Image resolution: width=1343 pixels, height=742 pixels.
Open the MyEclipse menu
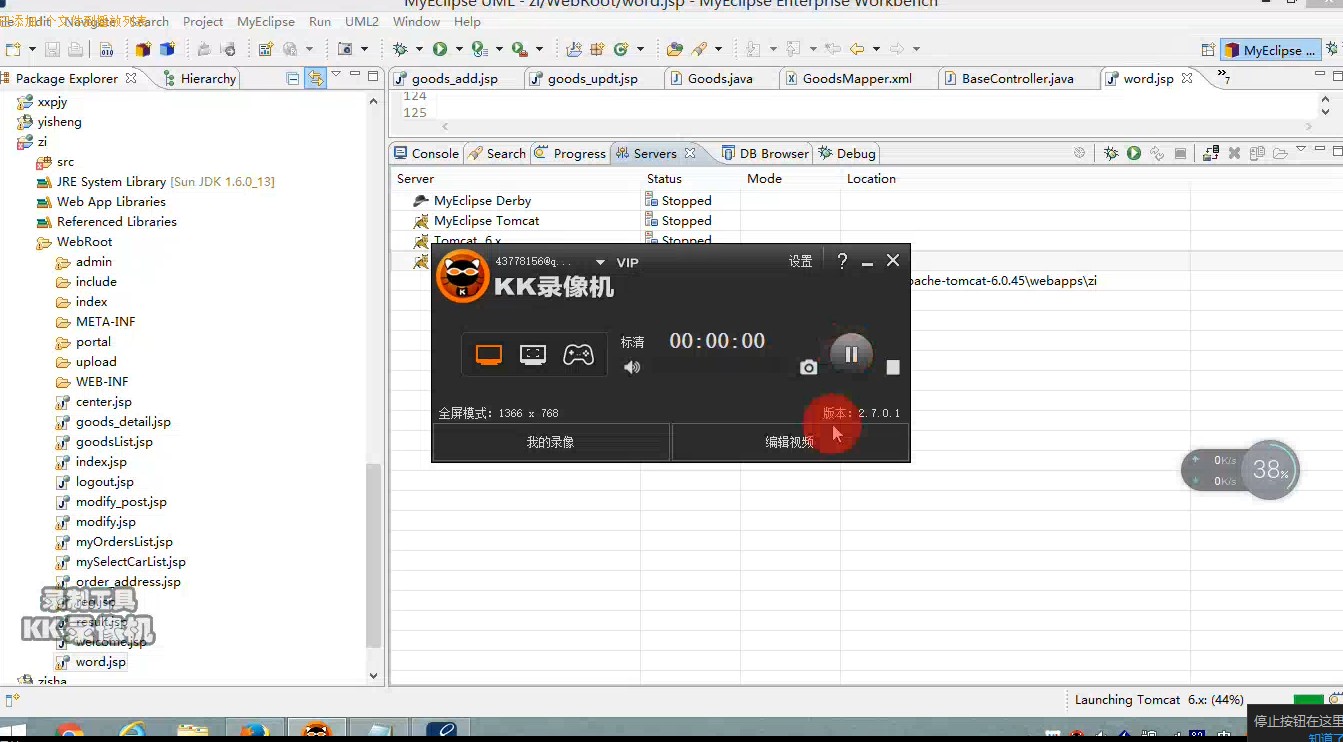[x=266, y=21]
